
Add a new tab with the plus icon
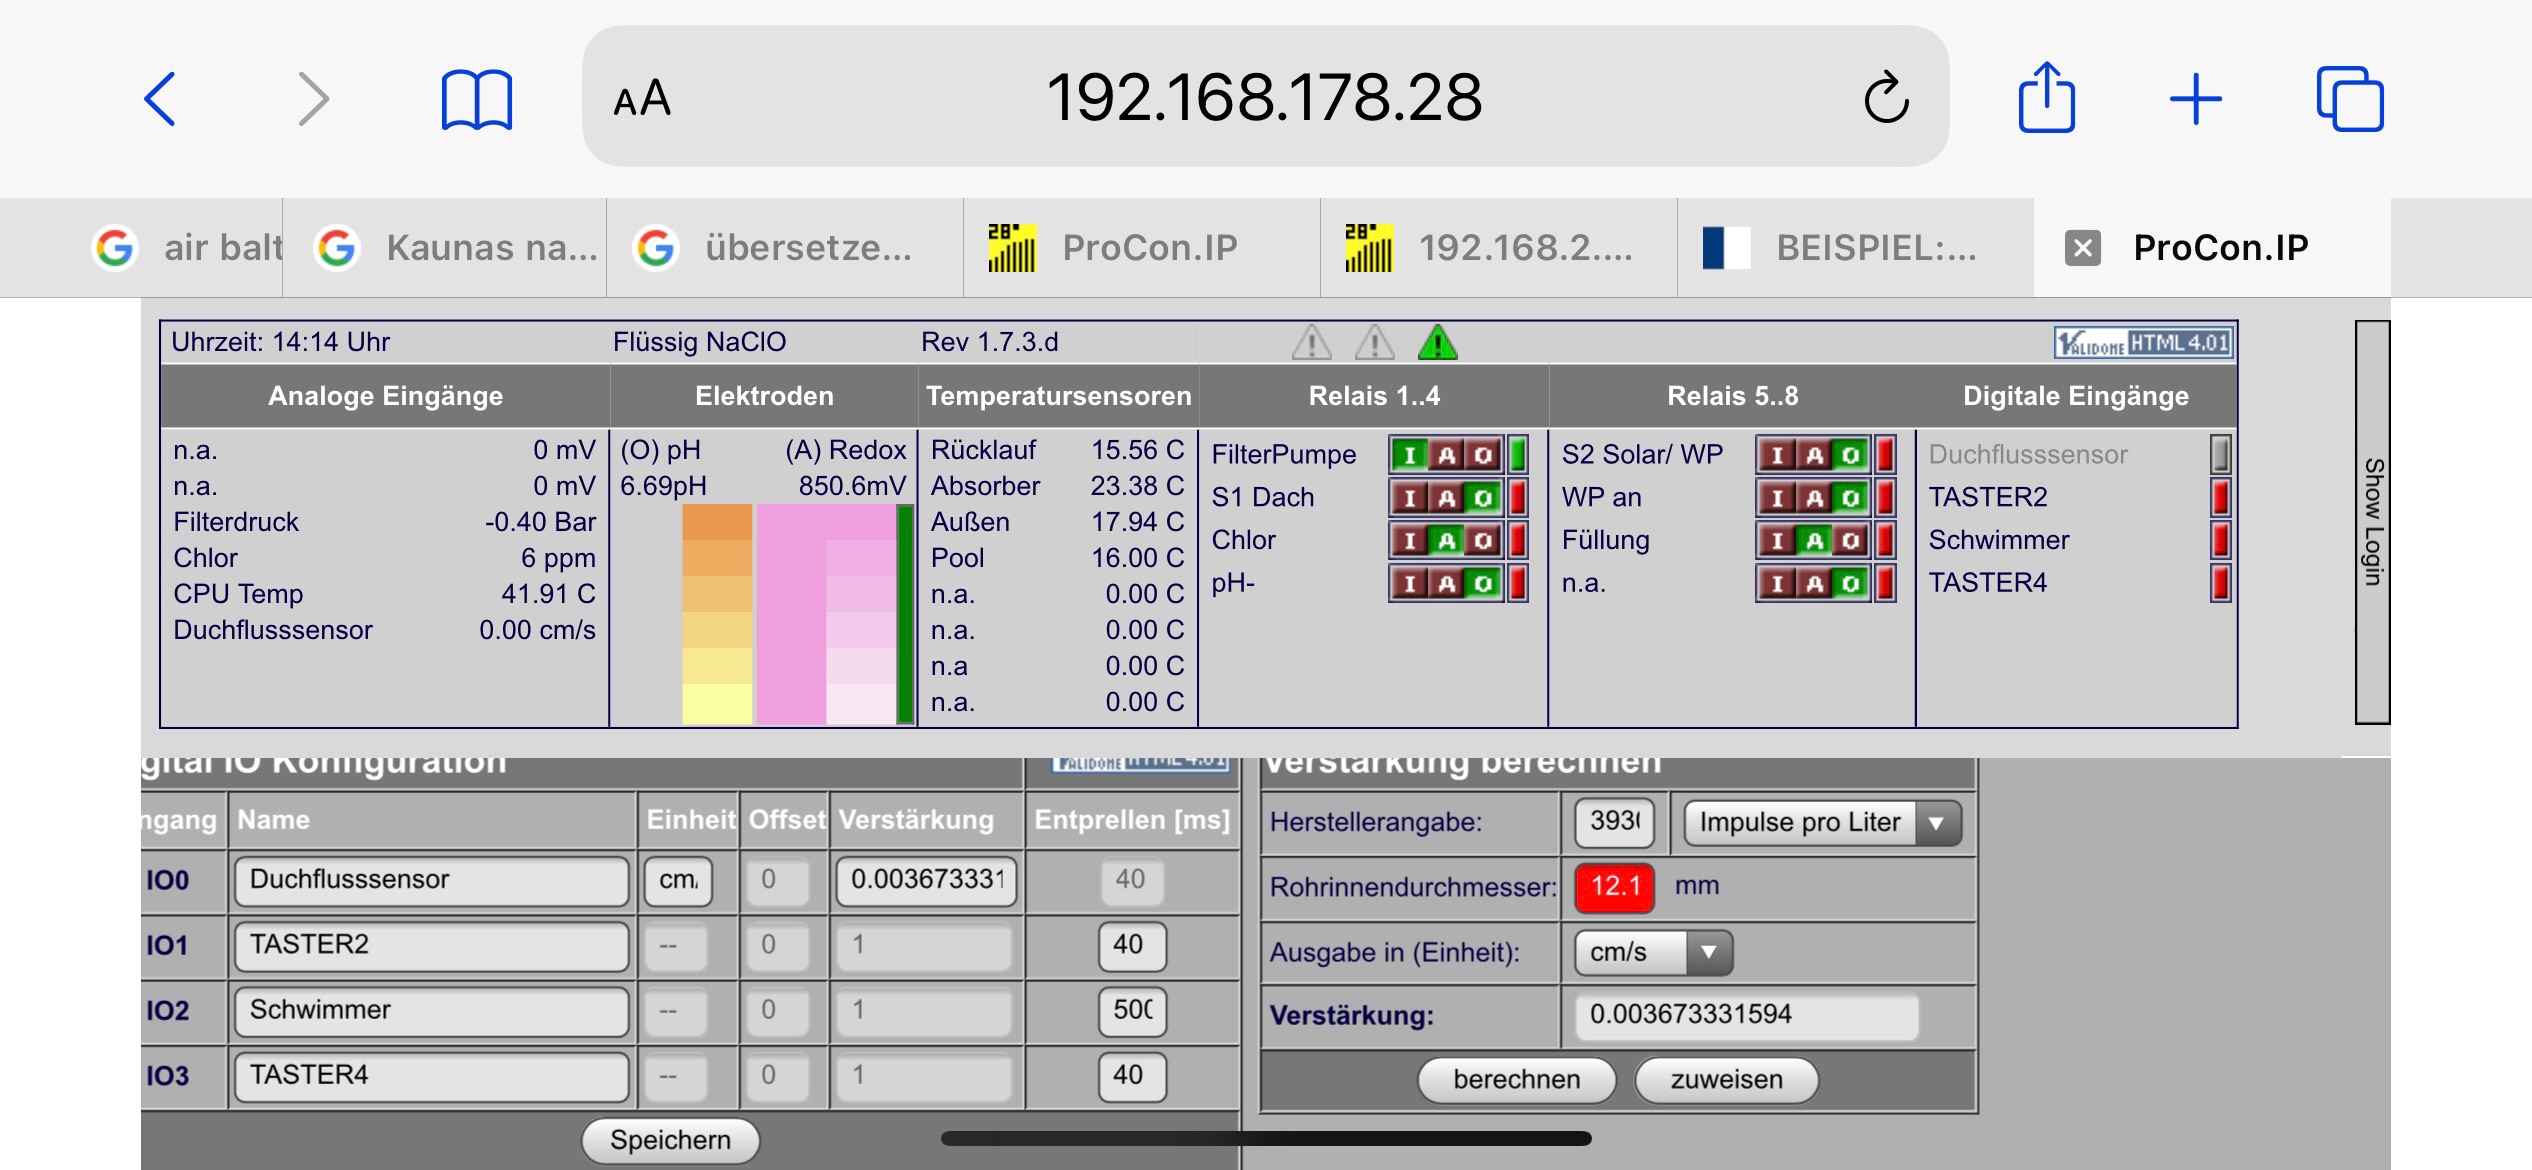pos(2195,99)
